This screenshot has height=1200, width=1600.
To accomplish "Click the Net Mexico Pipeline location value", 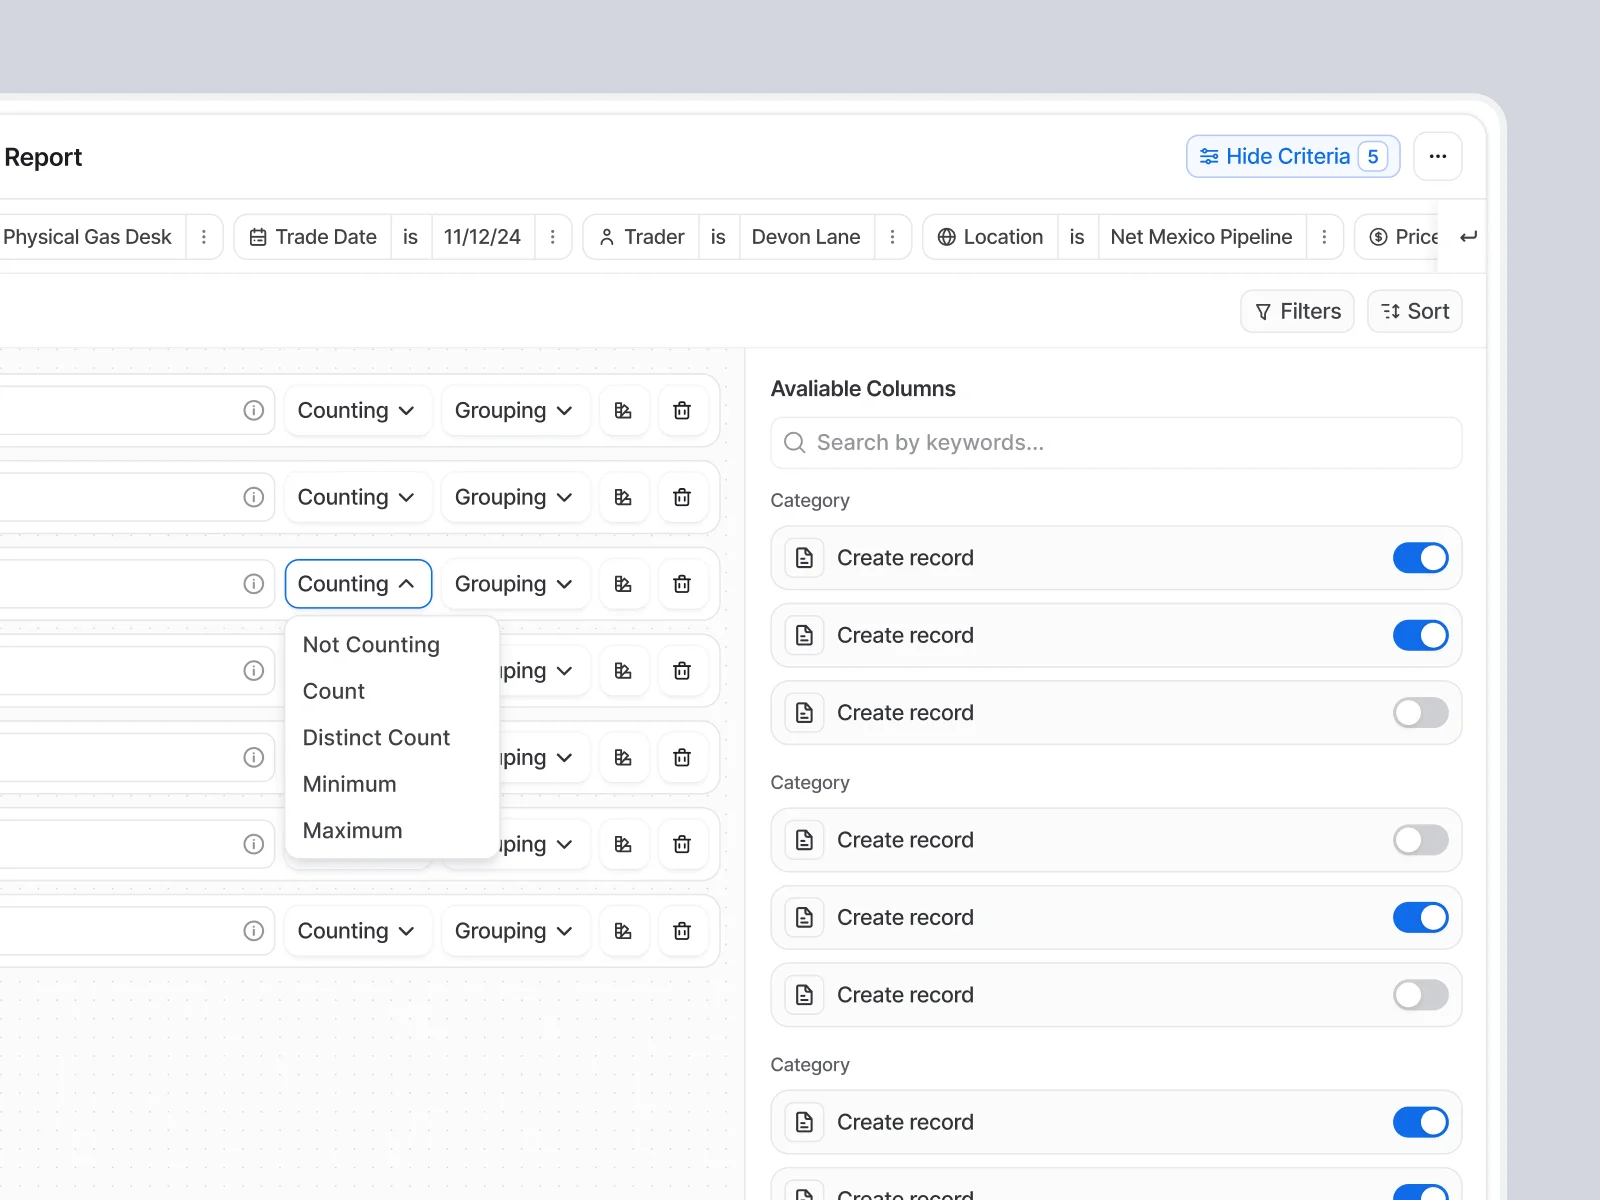I will click(x=1201, y=237).
